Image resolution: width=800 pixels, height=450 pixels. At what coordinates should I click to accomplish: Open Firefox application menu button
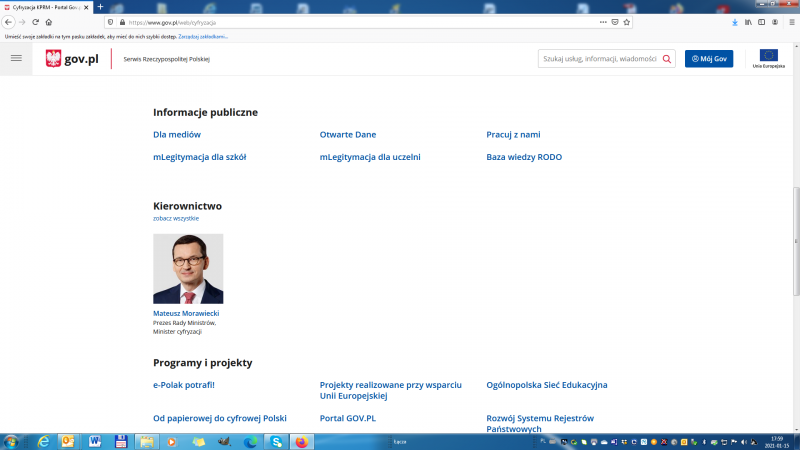790,21
